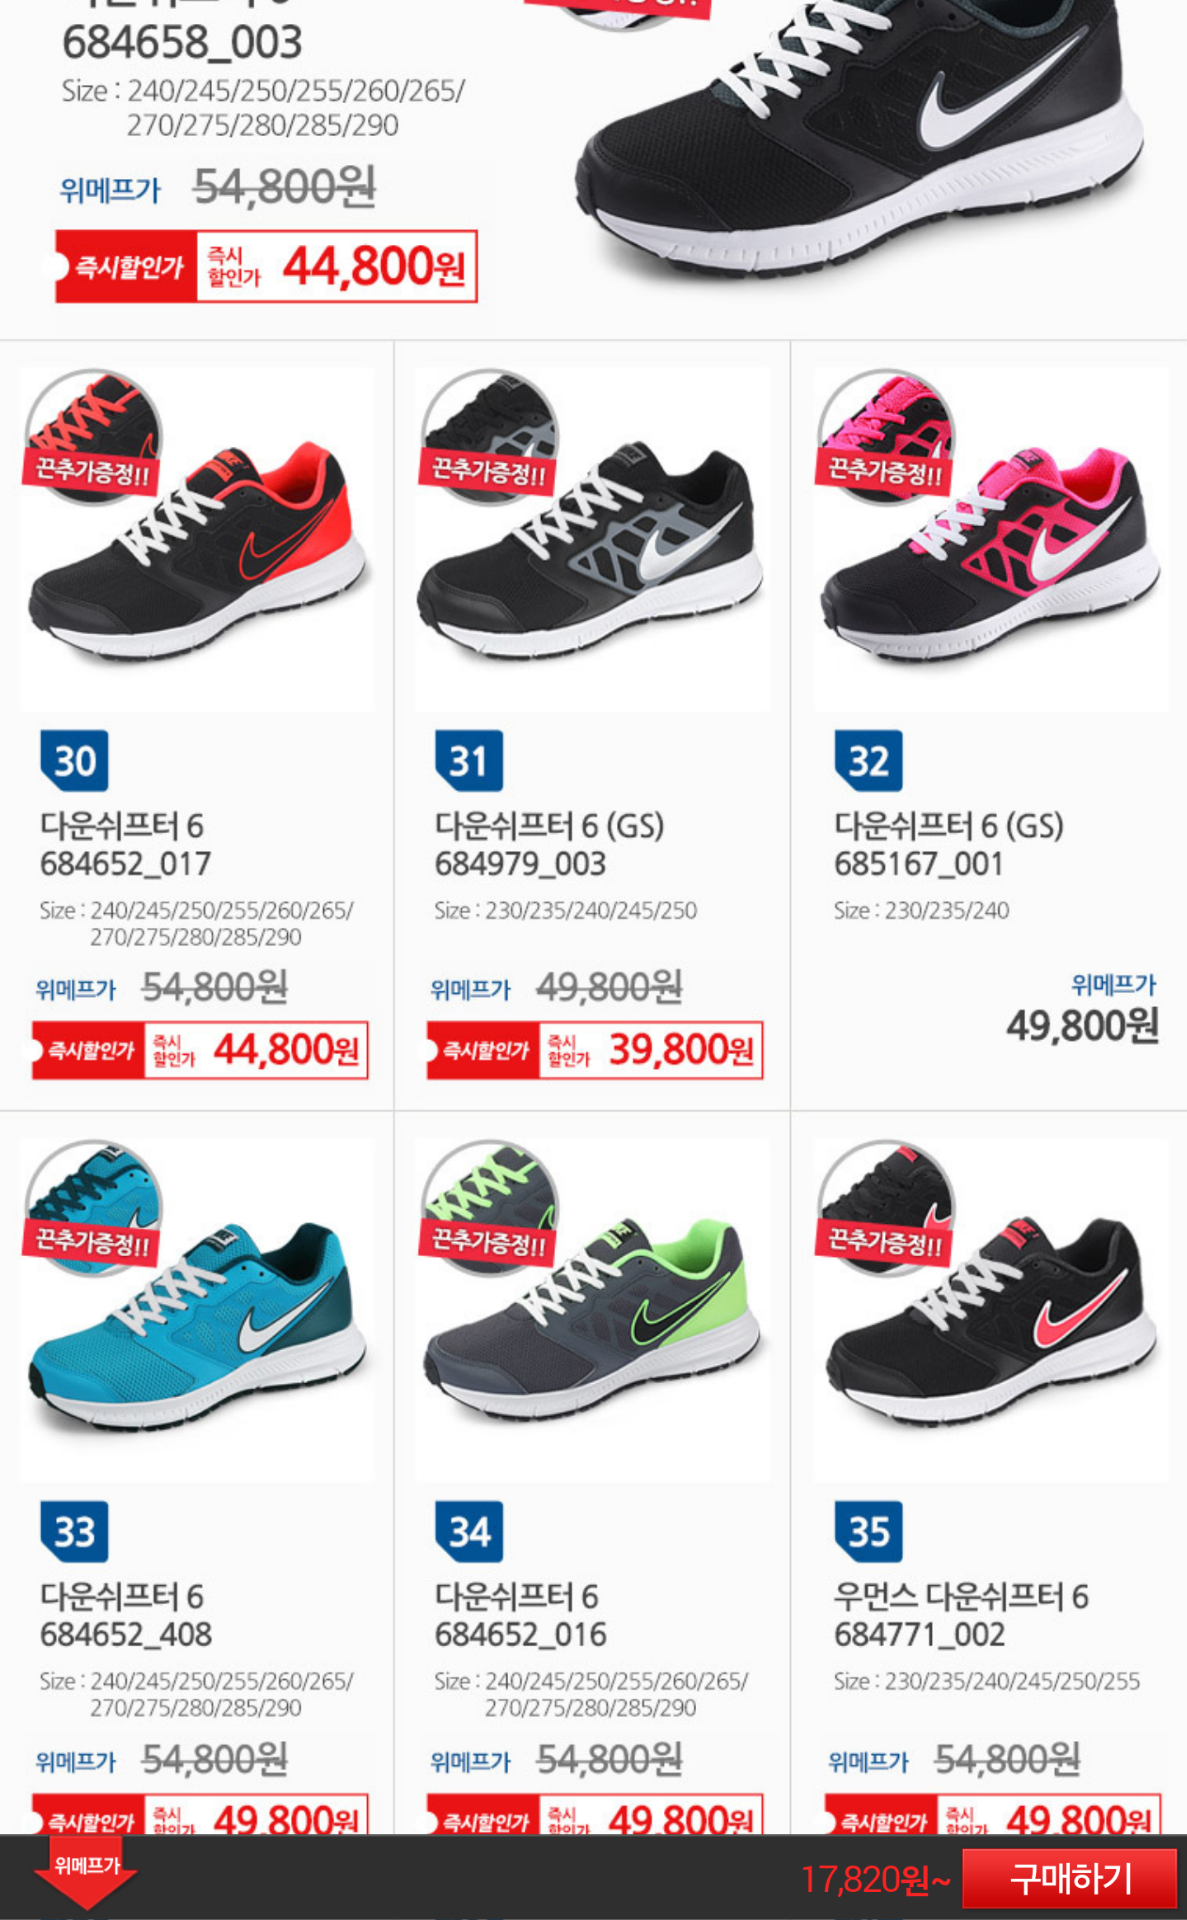Viewport: 1187px width, 1920px height.
Task: Select number badge 32 icon
Action: (x=868, y=762)
